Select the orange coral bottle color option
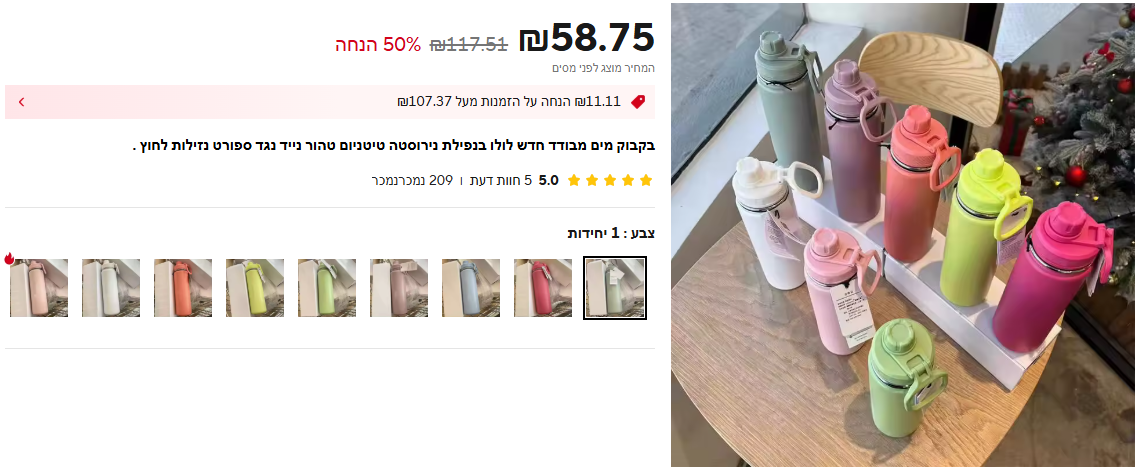1141x468 pixels. pyautogui.click(x=183, y=287)
